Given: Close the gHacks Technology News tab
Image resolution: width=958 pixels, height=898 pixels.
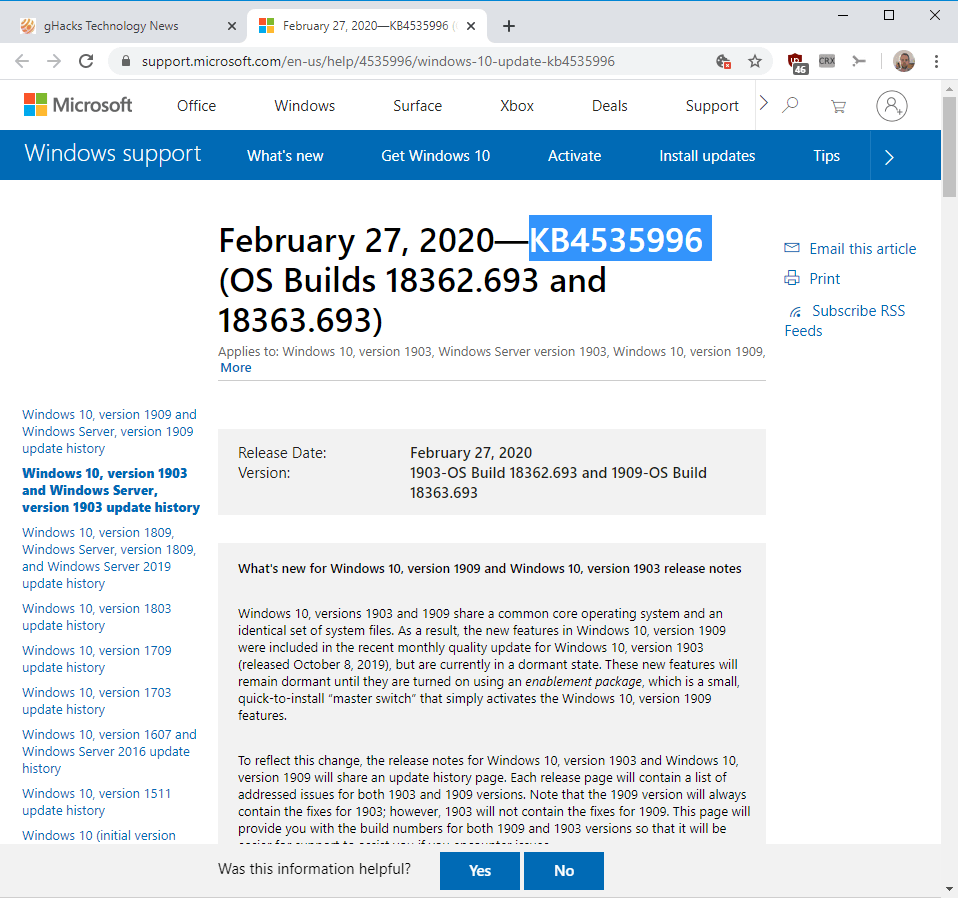Looking at the screenshot, I should [x=232, y=26].
